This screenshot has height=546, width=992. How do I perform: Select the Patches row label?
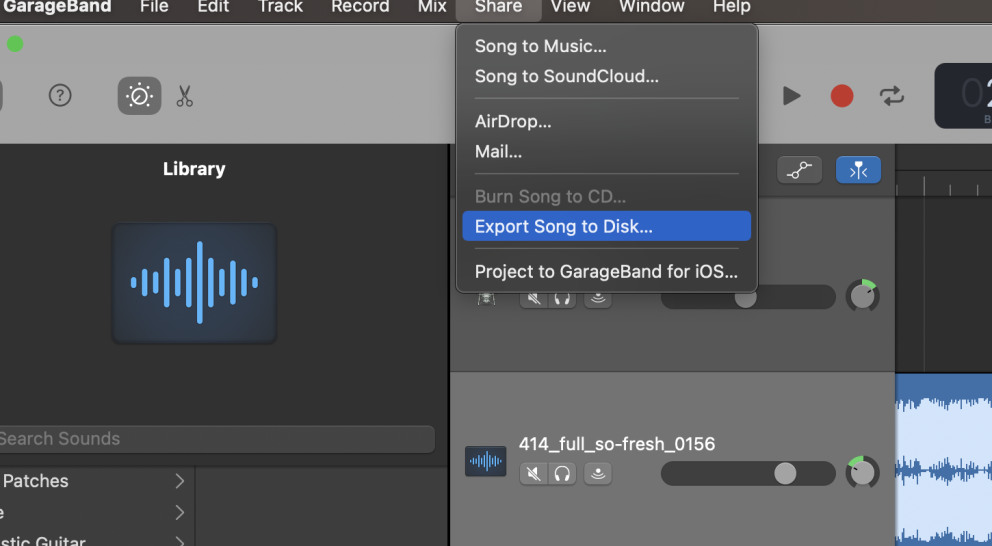point(35,481)
